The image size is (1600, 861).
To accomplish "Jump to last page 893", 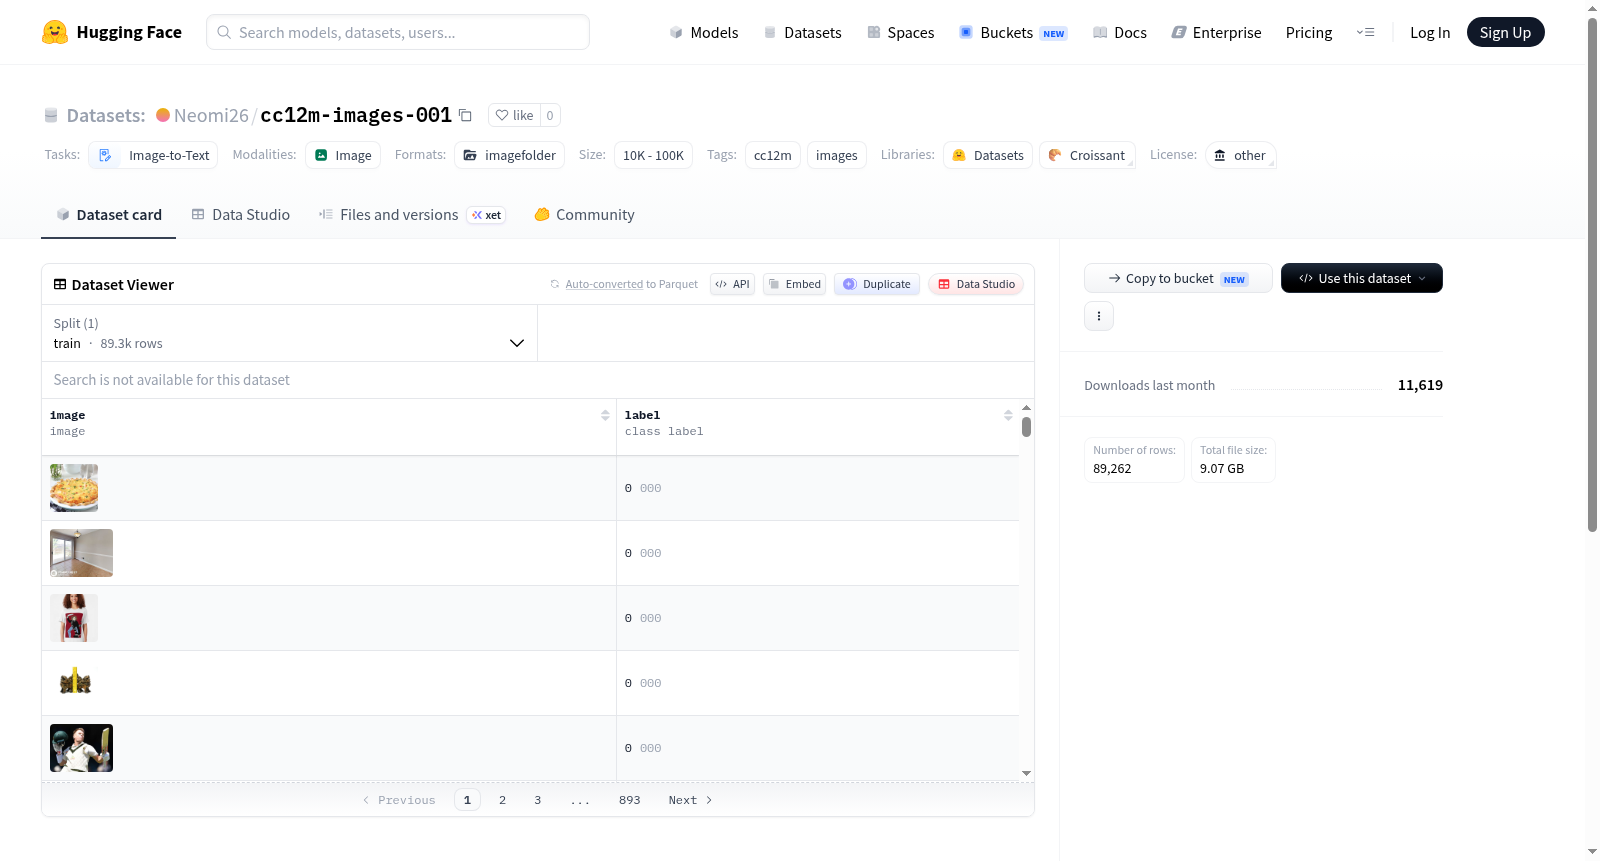I will point(629,800).
